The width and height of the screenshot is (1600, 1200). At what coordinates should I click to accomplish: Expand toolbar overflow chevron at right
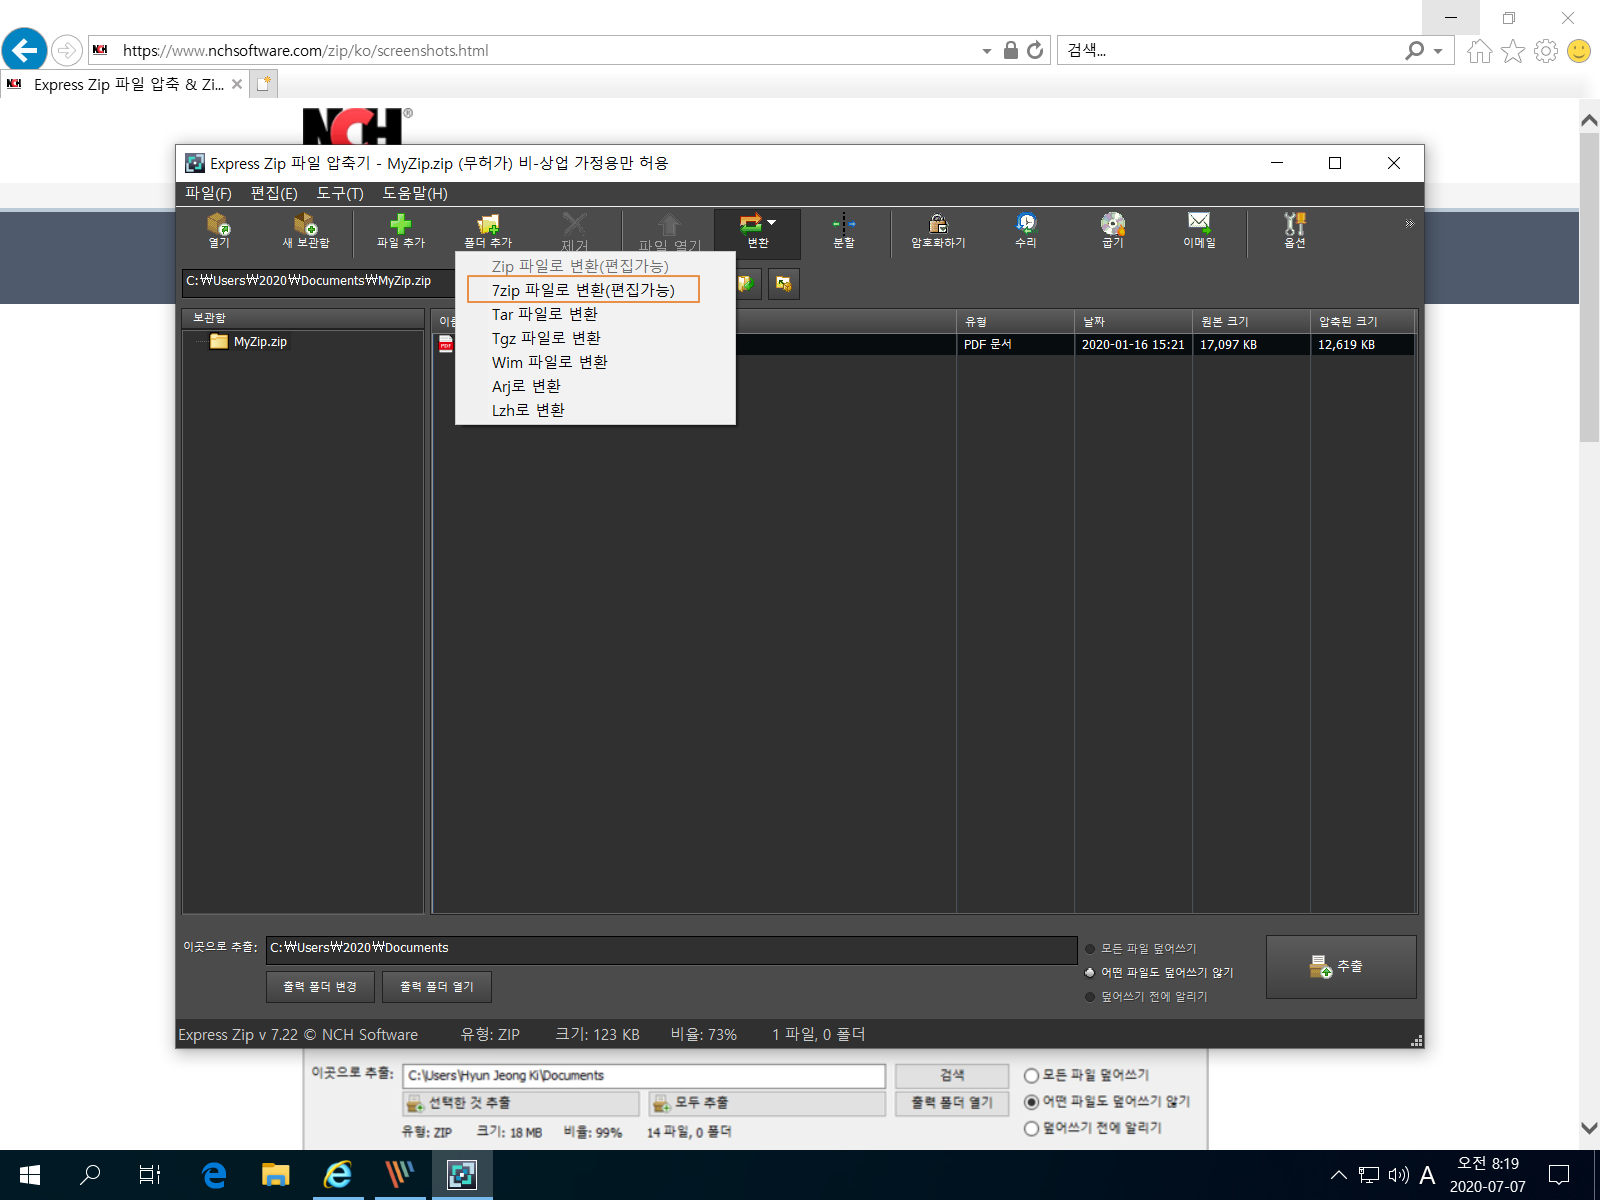click(1409, 223)
